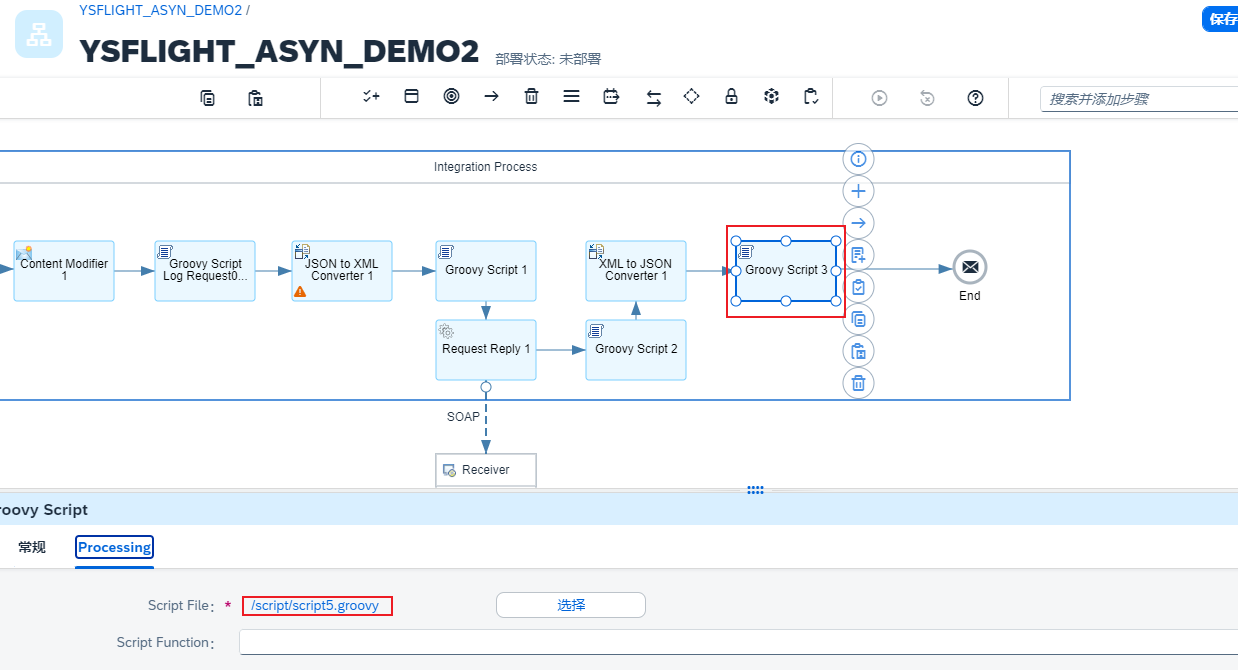Image resolution: width=1238 pixels, height=670 pixels.
Task: Click the trash speed button beside Groovy Script 3
Action: pos(857,383)
